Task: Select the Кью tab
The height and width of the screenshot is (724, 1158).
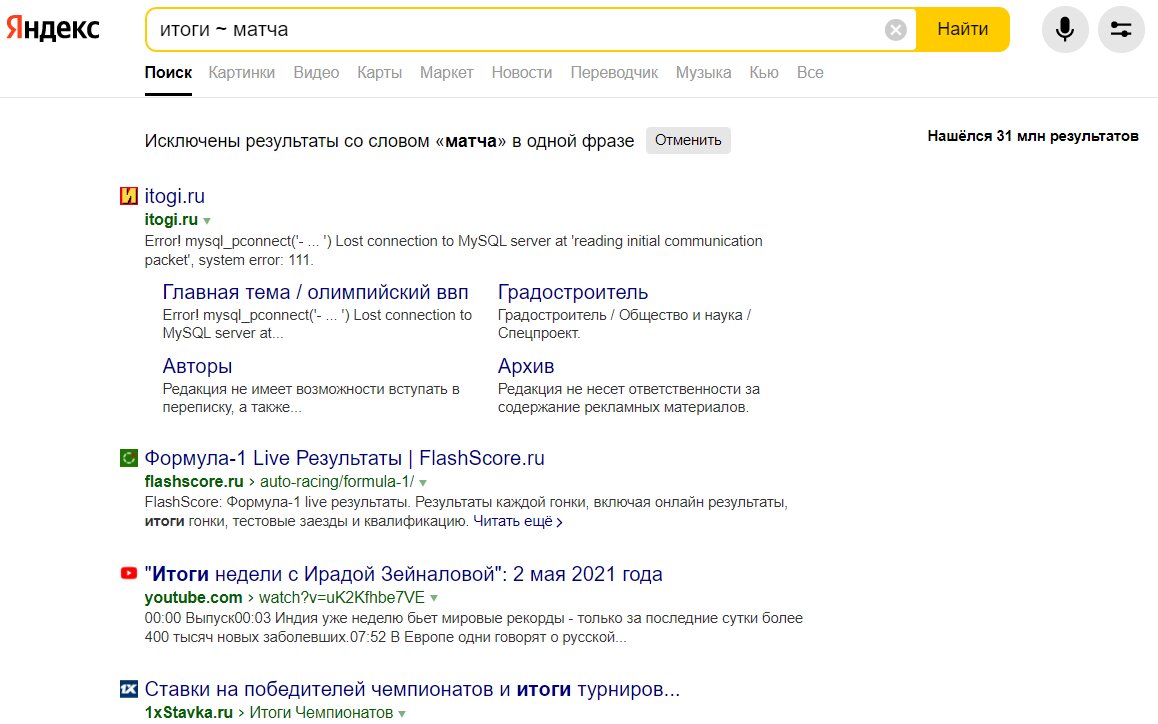Action: [x=764, y=72]
